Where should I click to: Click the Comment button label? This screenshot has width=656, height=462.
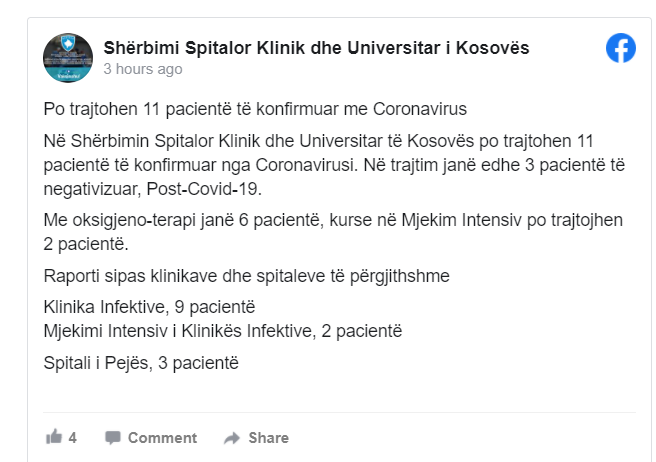coord(162,438)
